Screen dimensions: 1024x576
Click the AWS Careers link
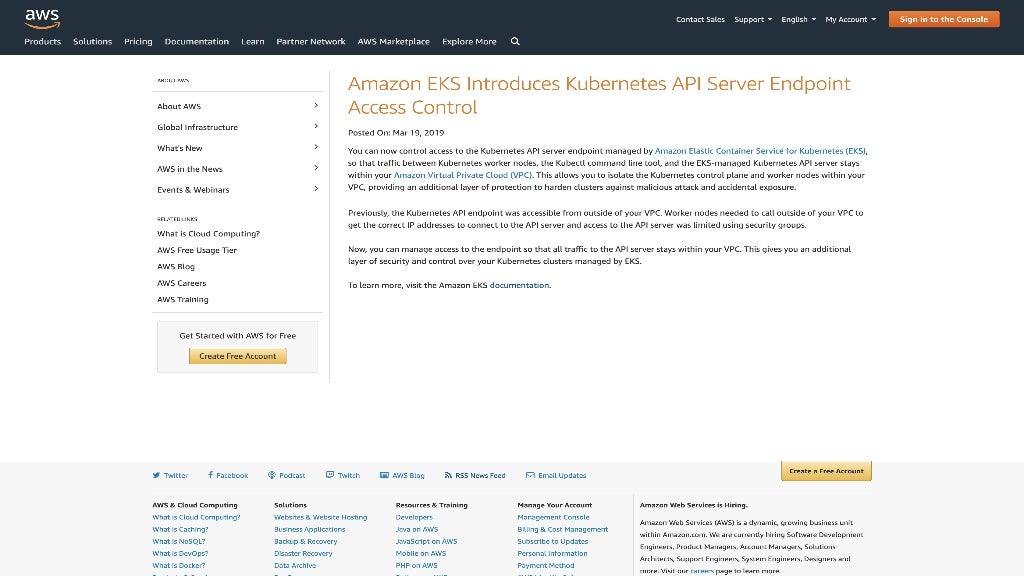(x=182, y=283)
